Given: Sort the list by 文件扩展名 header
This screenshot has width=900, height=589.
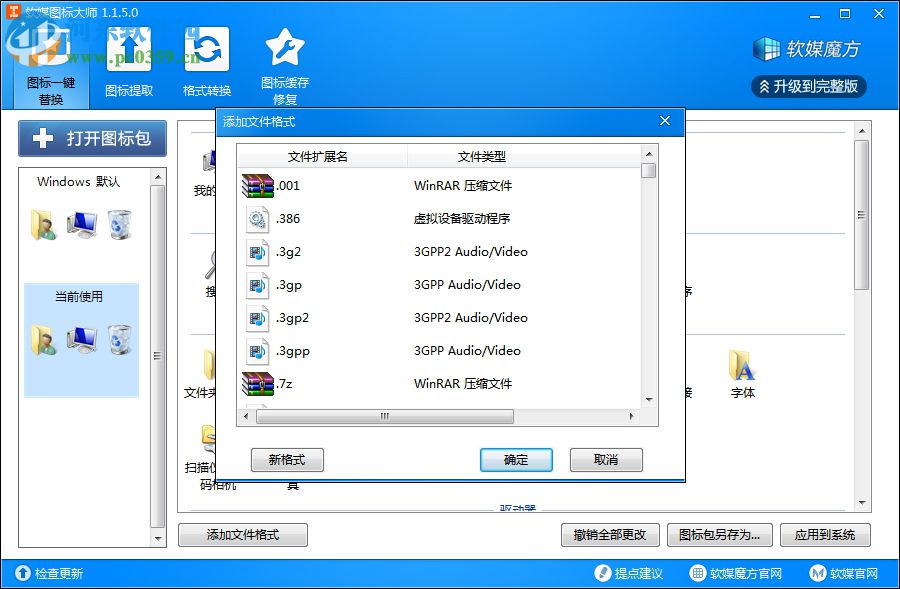Looking at the screenshot, I should pyautogui.click(x=320, y=158).
